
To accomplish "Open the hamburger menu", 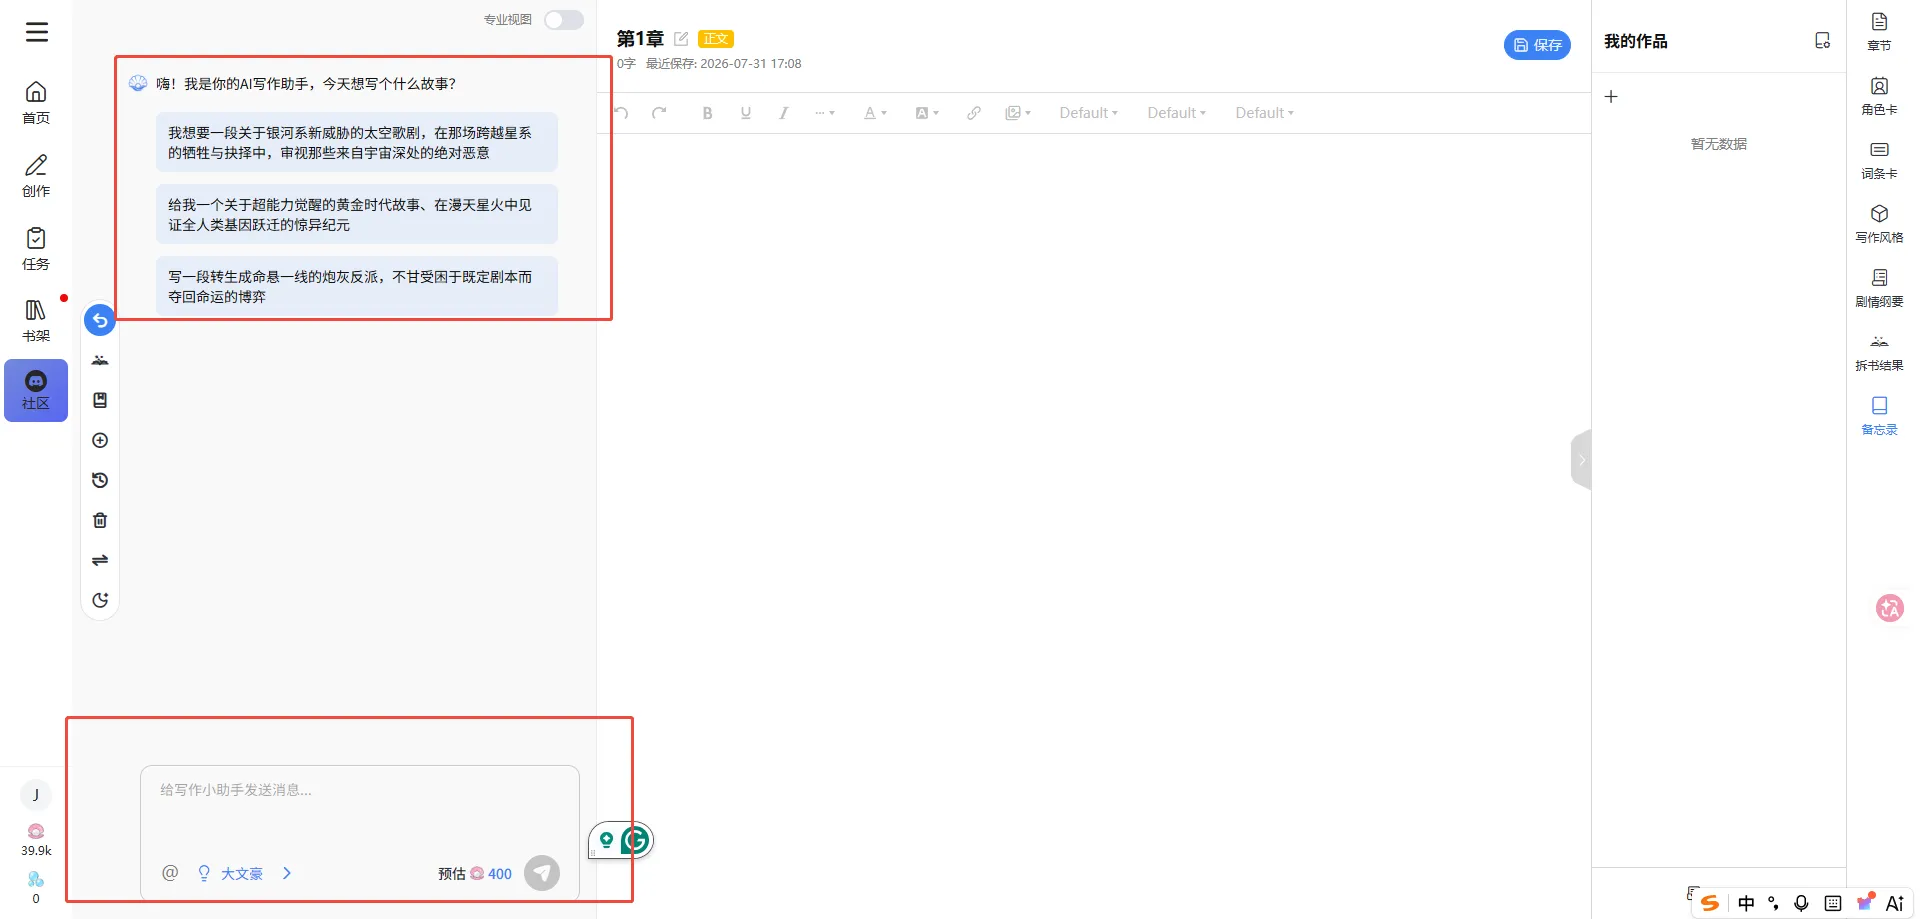I will coord(37,32).
